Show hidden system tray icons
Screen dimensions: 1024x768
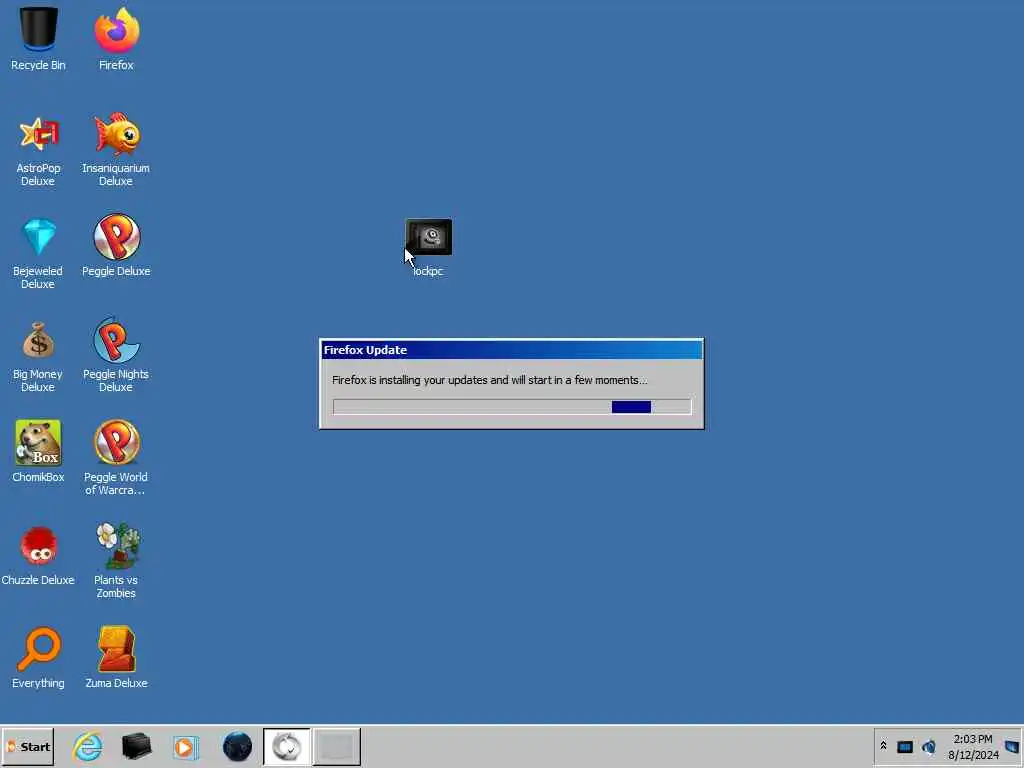pos(883,746)
